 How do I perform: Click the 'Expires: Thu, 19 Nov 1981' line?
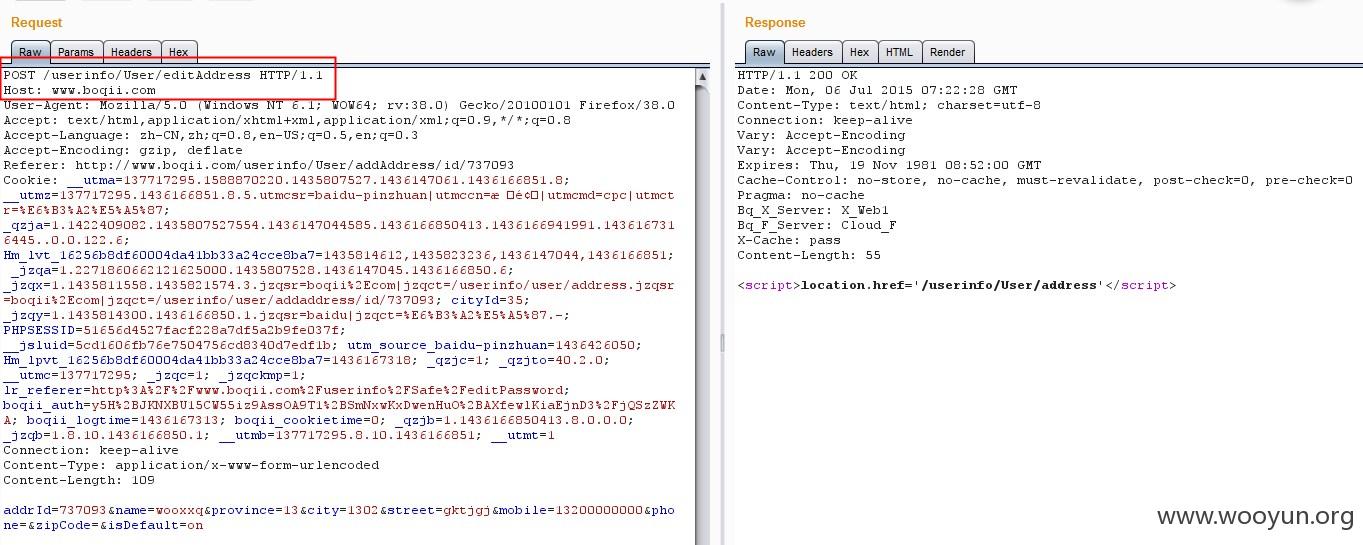[x=889, y=165]
